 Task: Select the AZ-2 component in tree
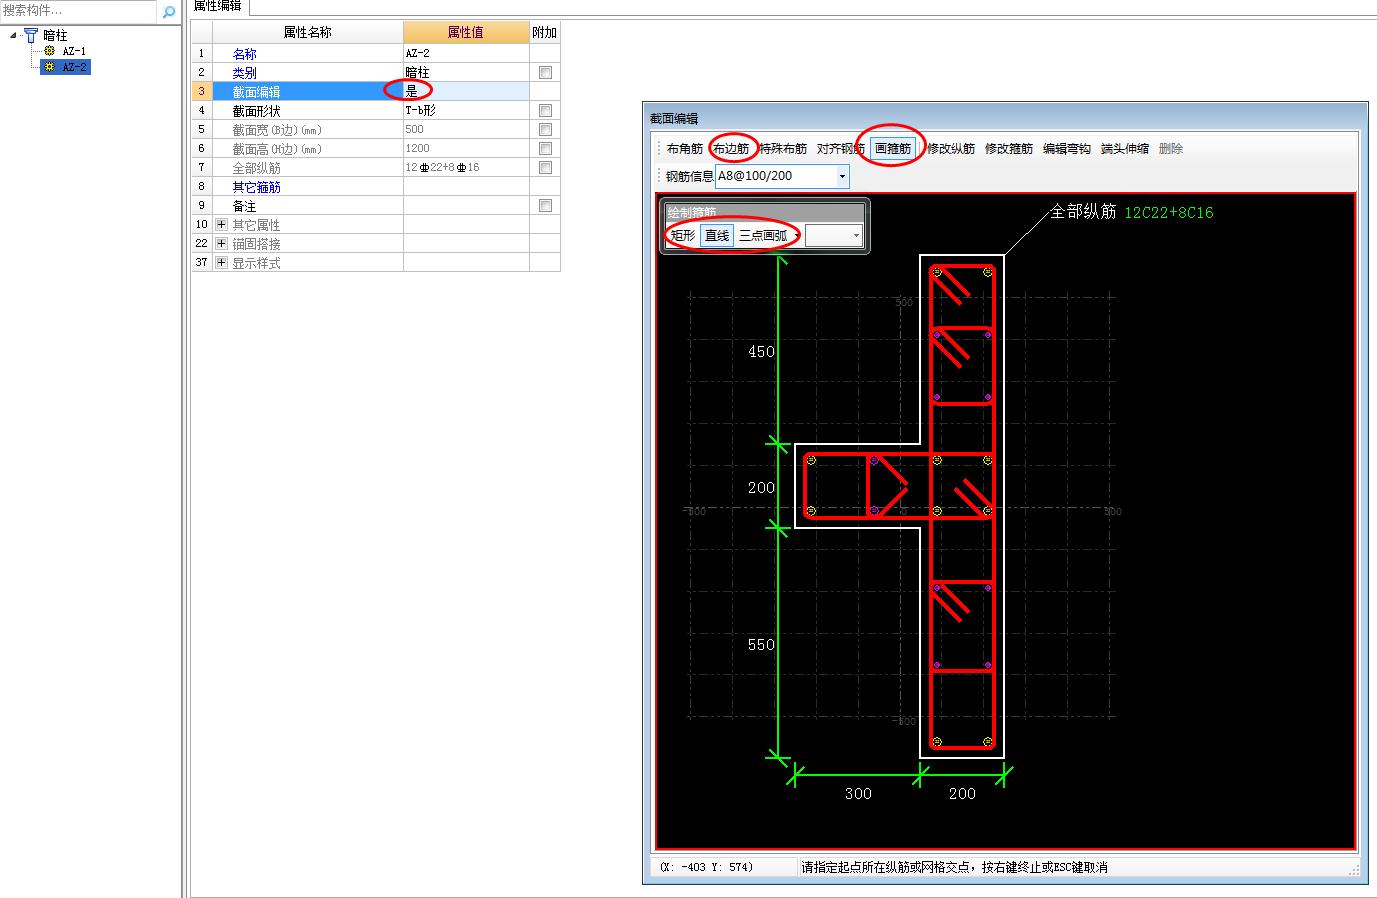click(74, 67)
